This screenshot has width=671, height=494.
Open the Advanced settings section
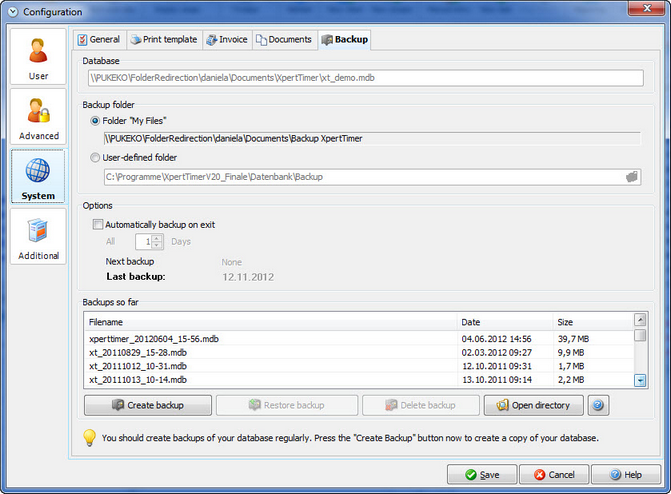coord(38,116)
